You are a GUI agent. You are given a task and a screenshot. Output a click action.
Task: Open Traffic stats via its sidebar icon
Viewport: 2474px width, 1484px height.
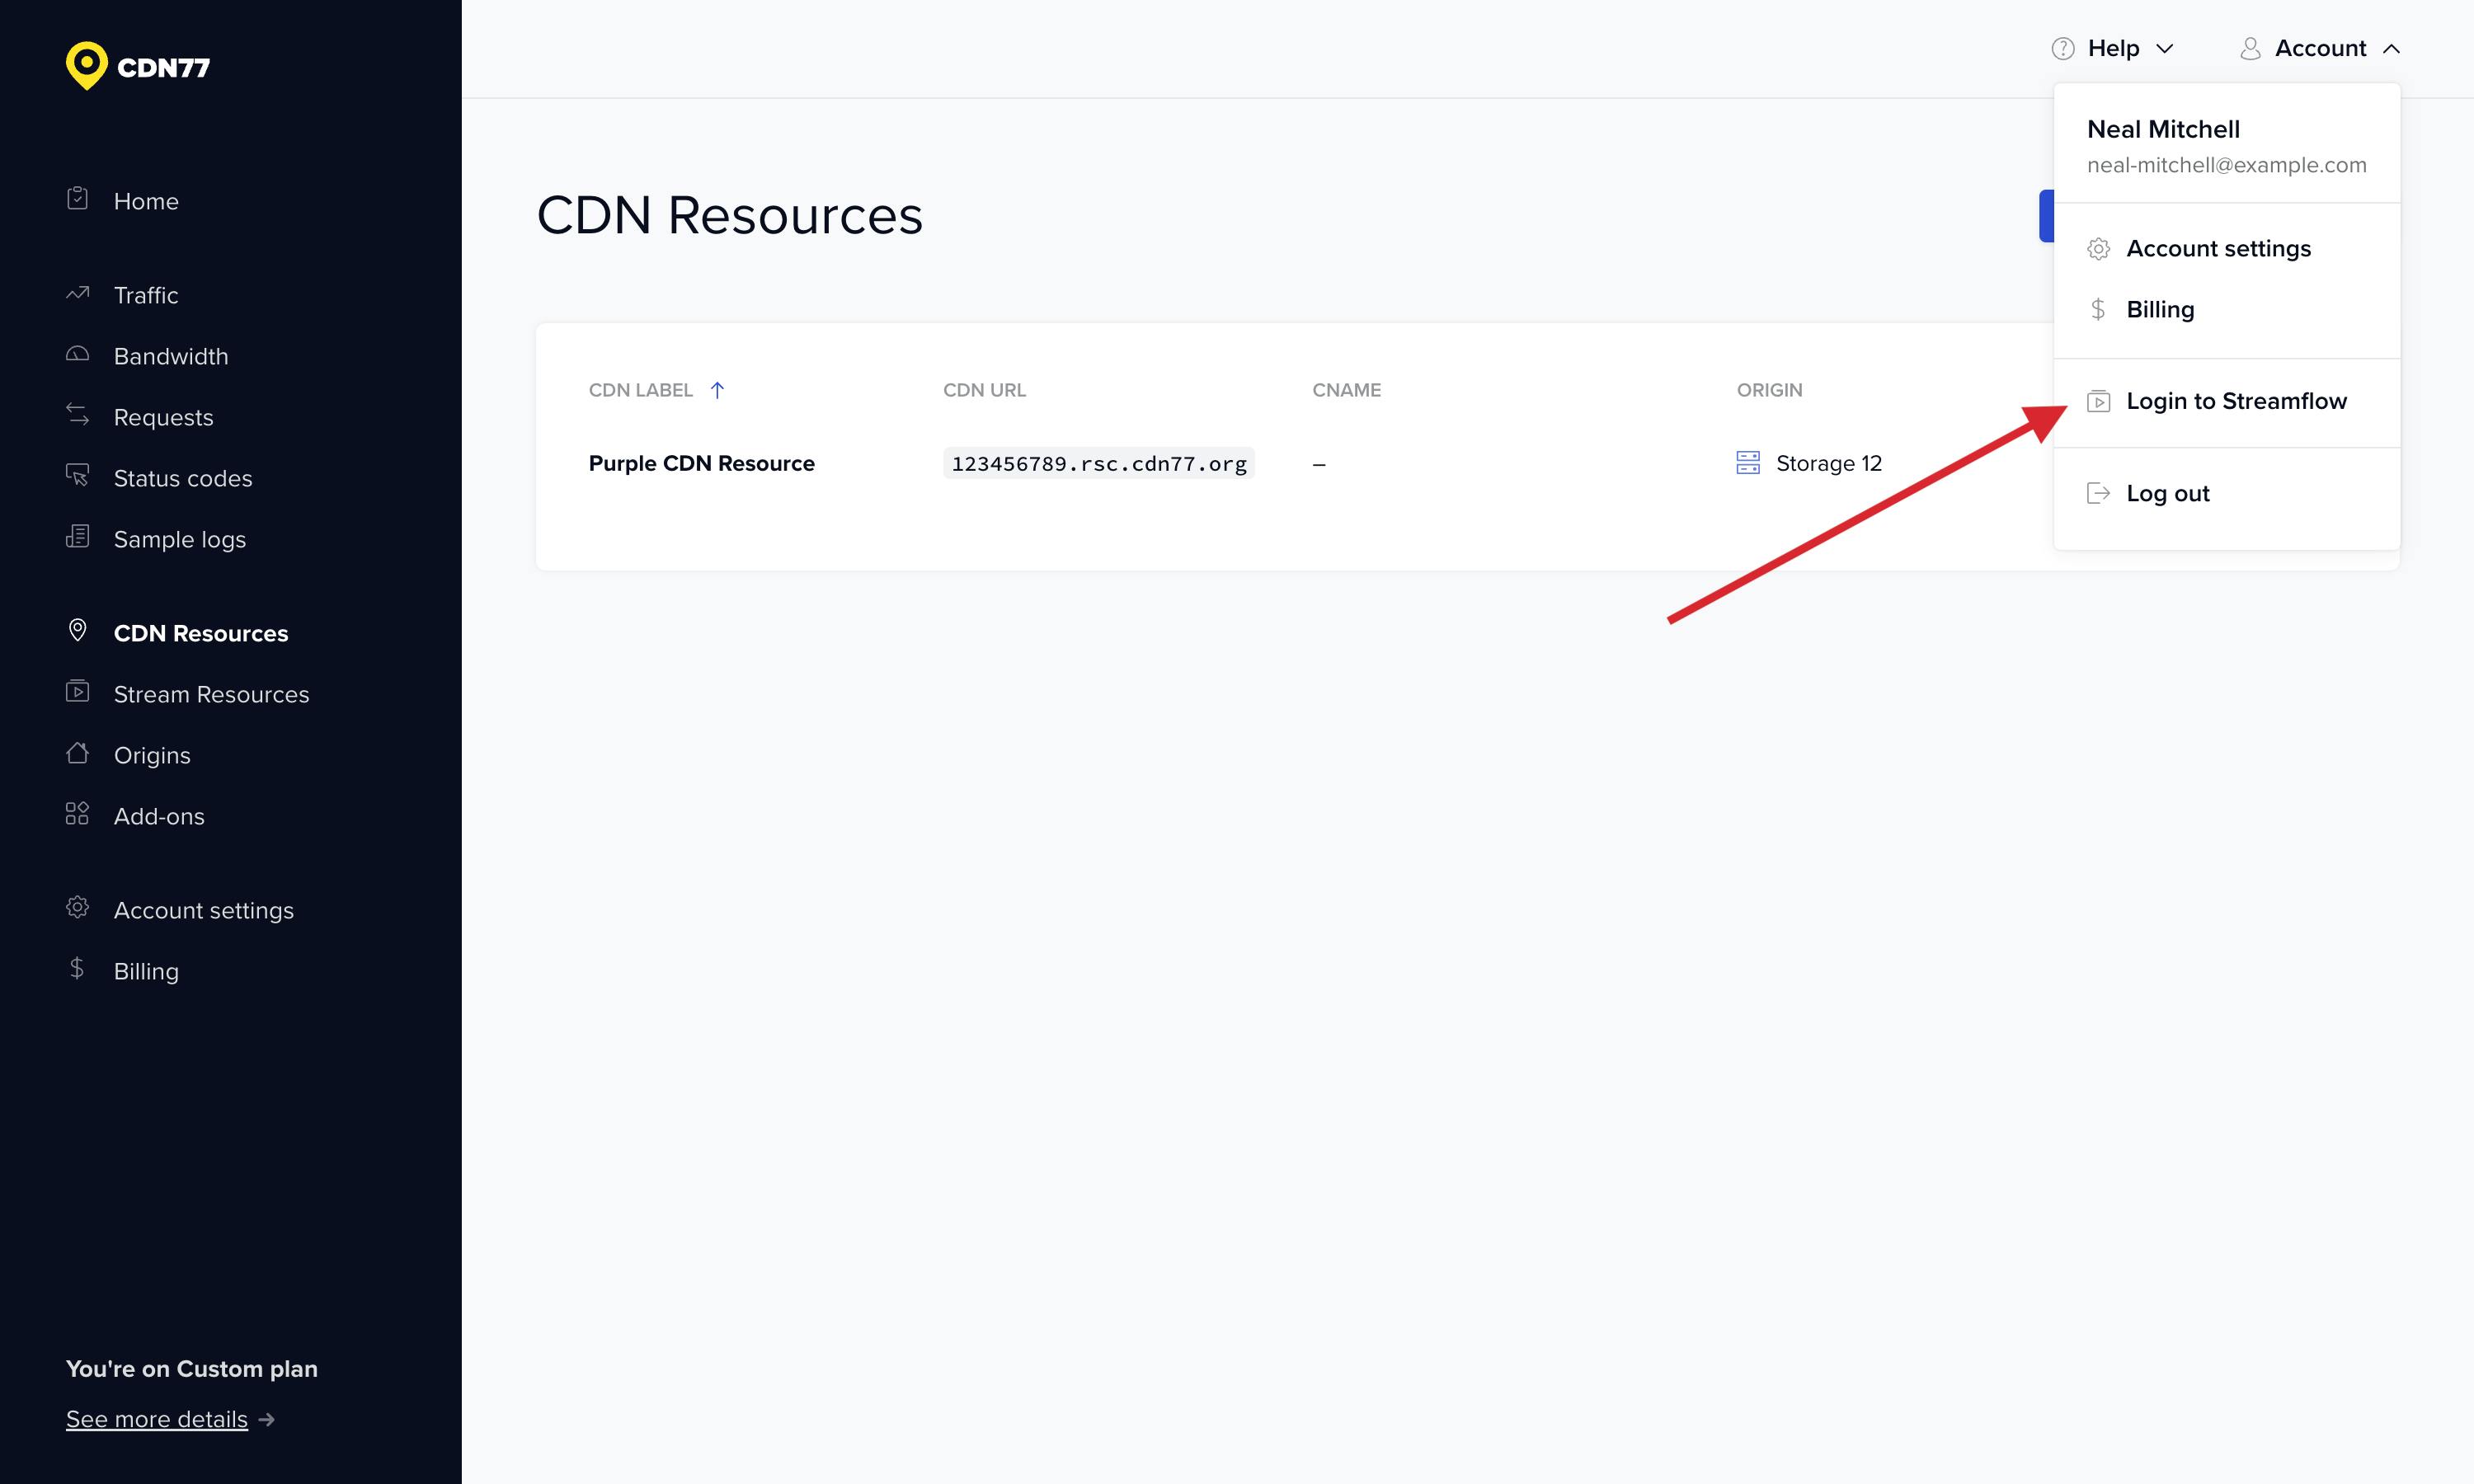coord(78,294)
